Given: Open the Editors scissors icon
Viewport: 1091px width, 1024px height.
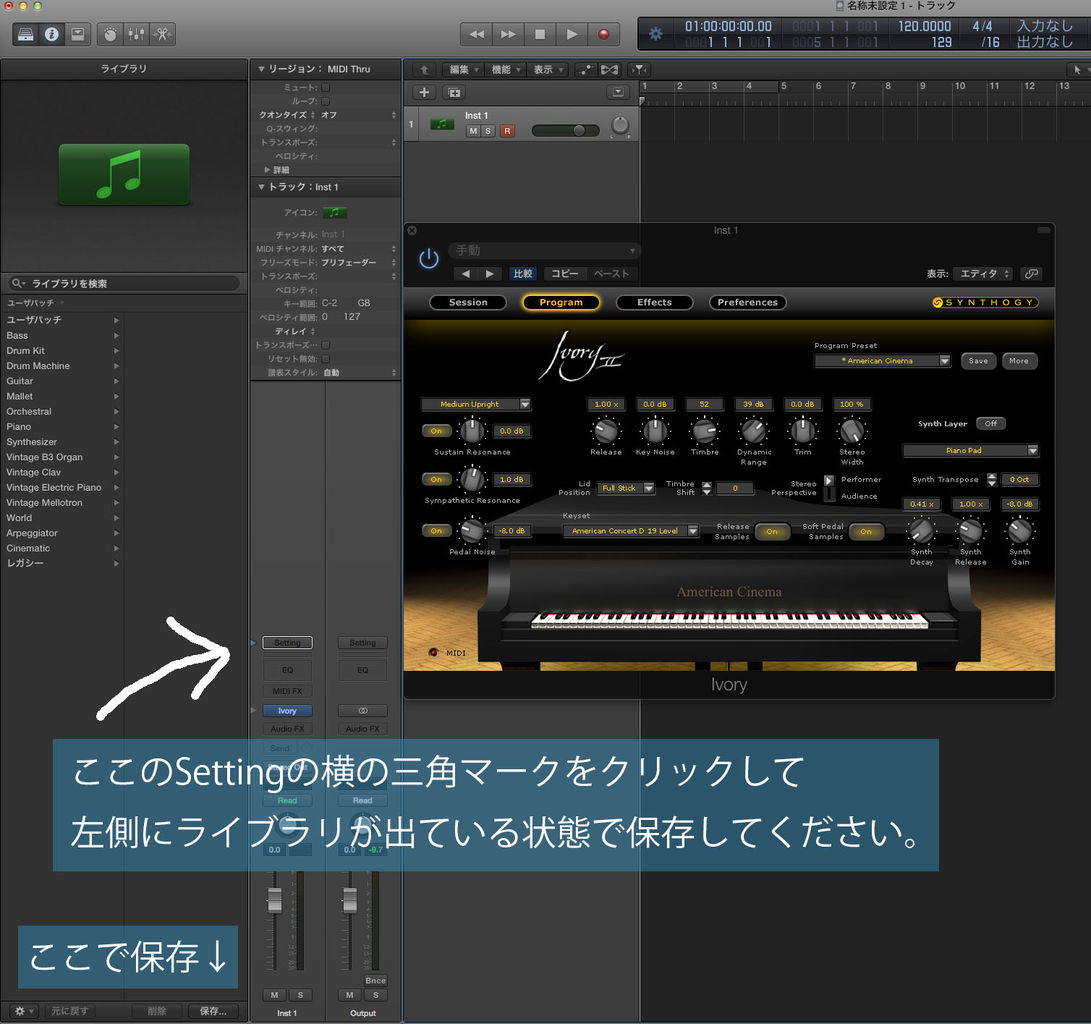Looking at the screenshot, I should tap(162, 34).
